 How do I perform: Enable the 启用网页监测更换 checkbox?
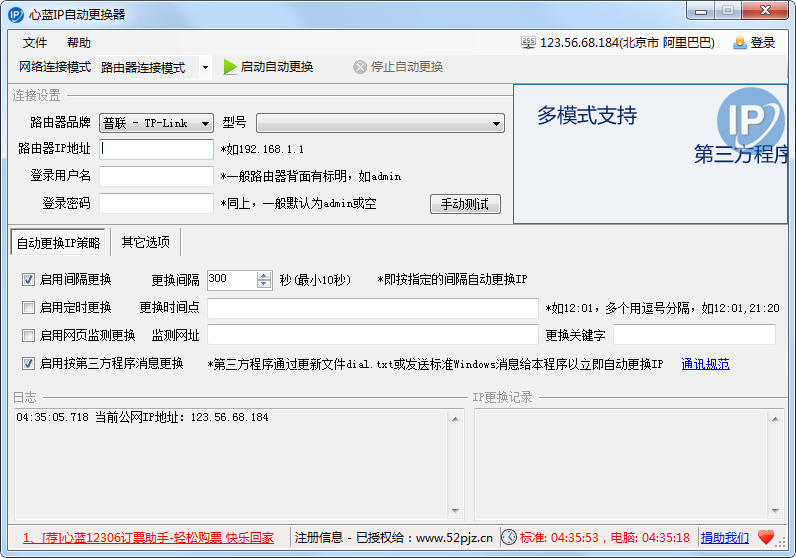28,335
